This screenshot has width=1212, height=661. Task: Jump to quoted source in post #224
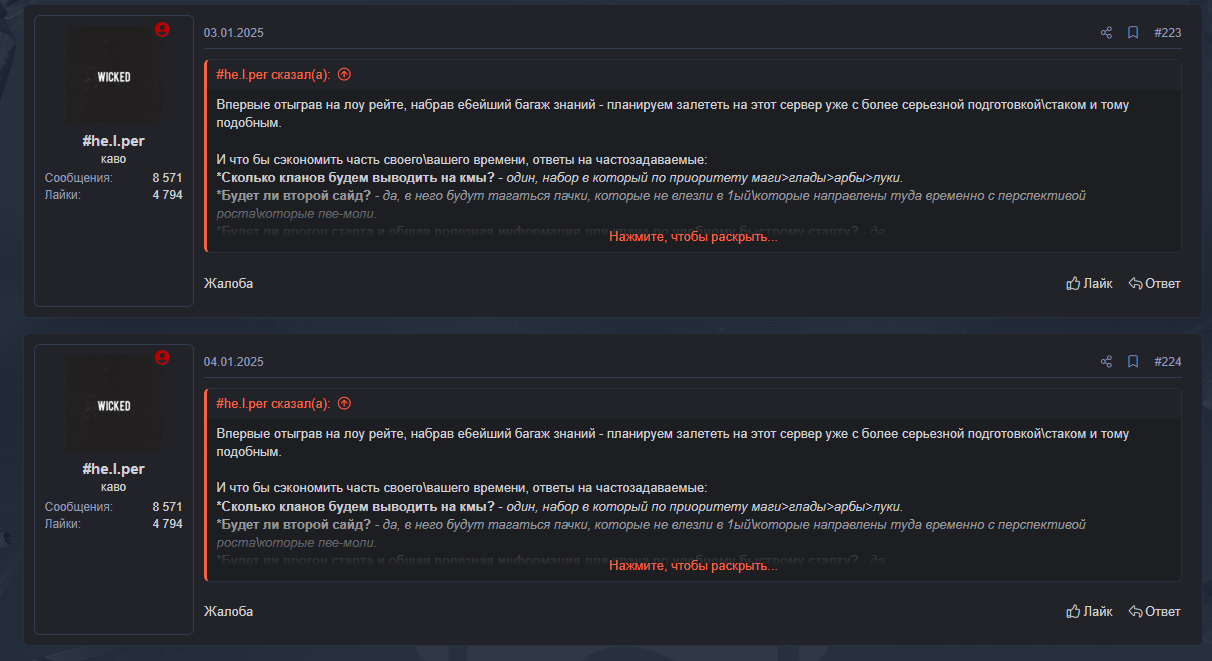pyautogui.click(x=344, y=403)
